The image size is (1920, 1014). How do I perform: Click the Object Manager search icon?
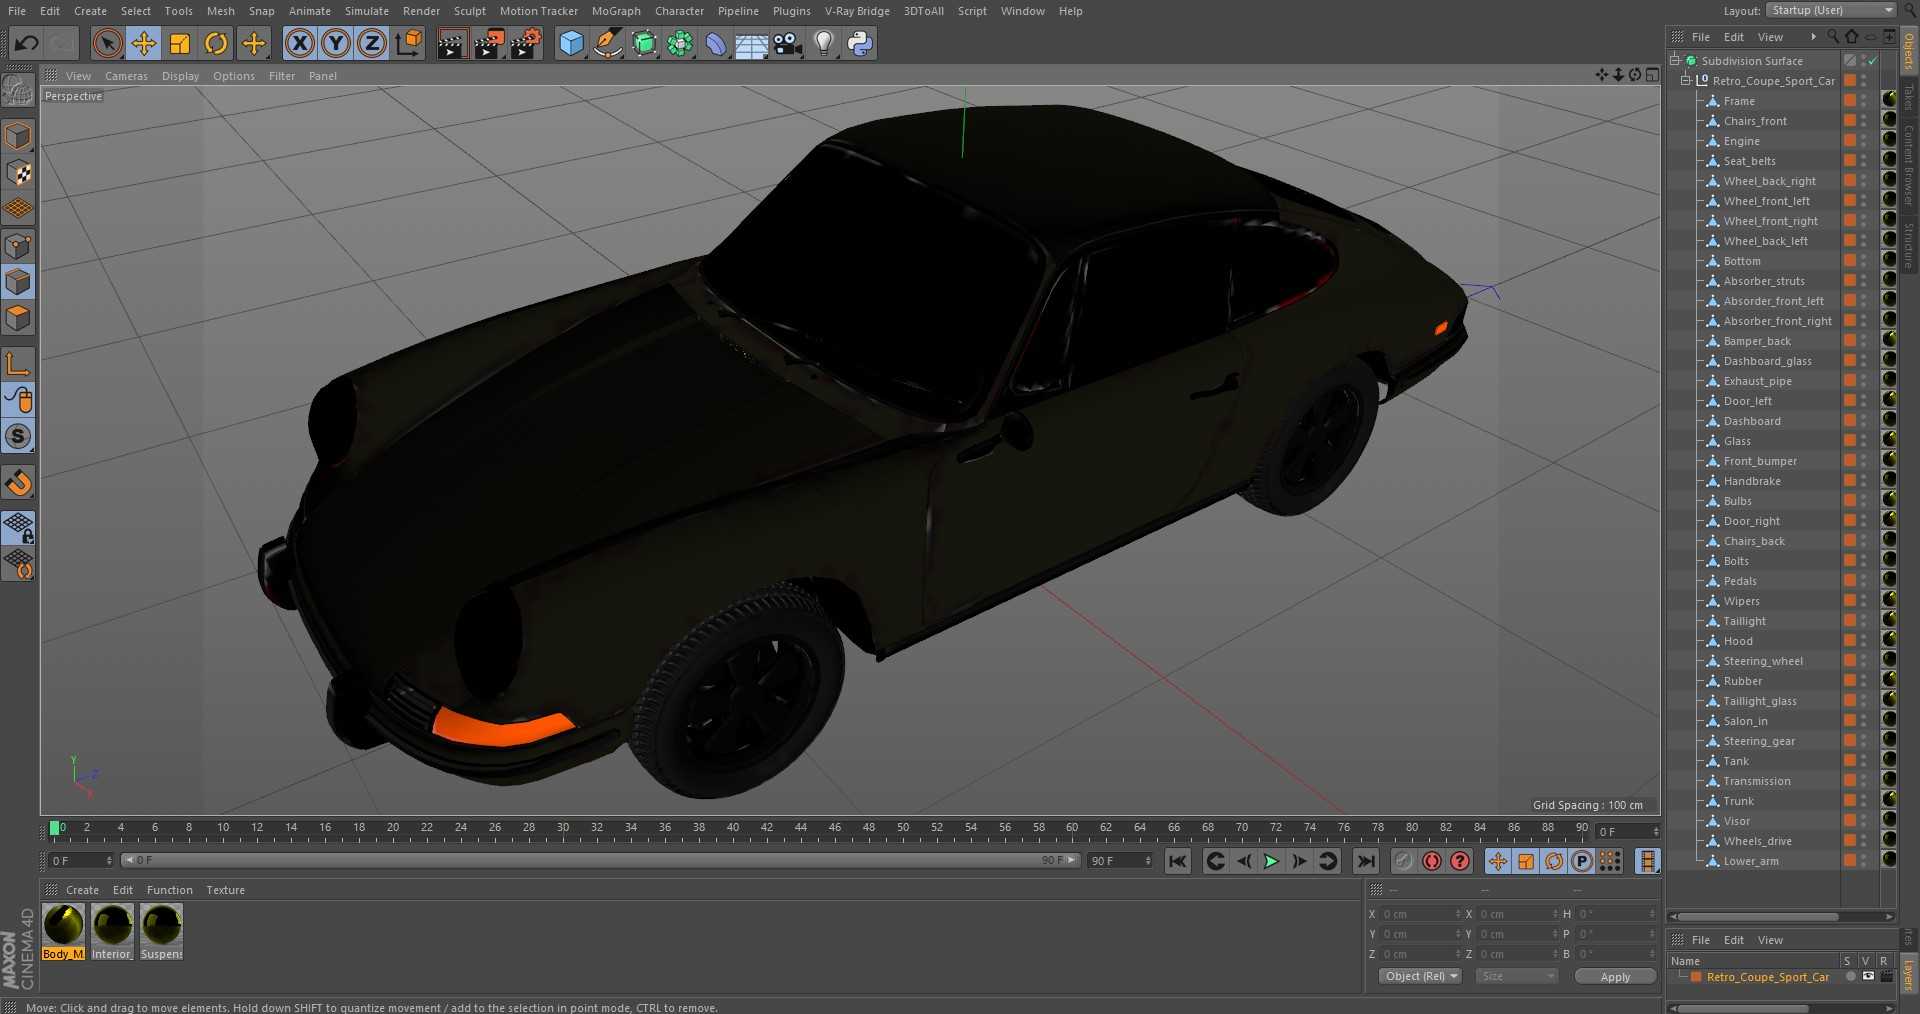click(x=1832, y=36)
